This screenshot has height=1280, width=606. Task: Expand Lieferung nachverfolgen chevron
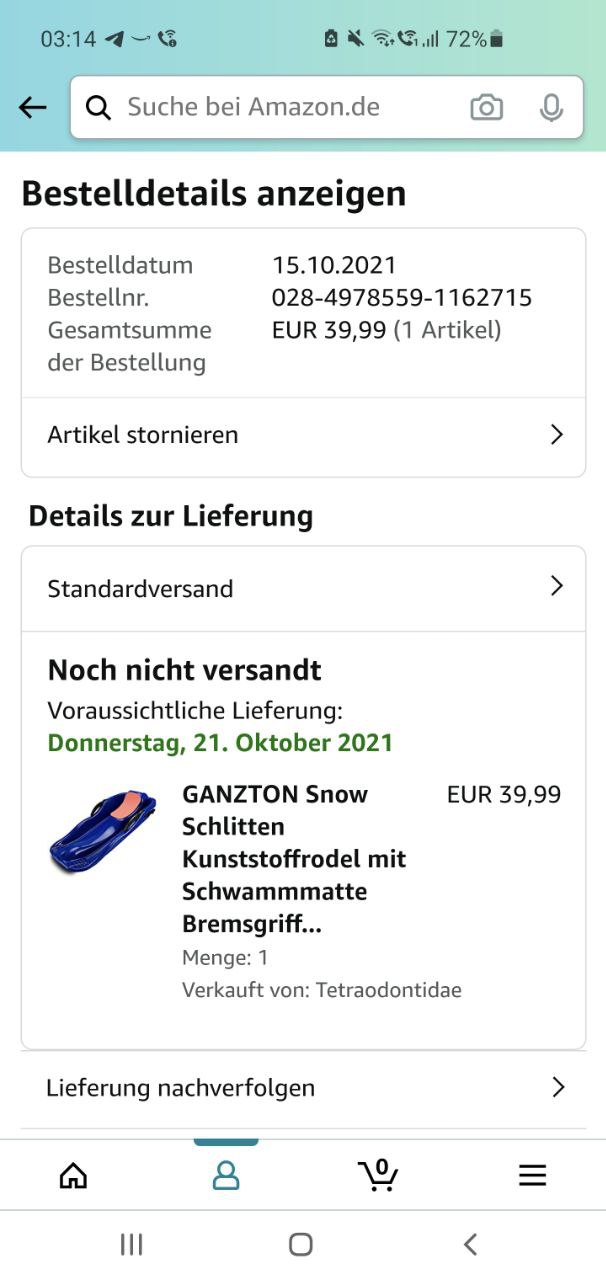click(x=558, y=1087)
